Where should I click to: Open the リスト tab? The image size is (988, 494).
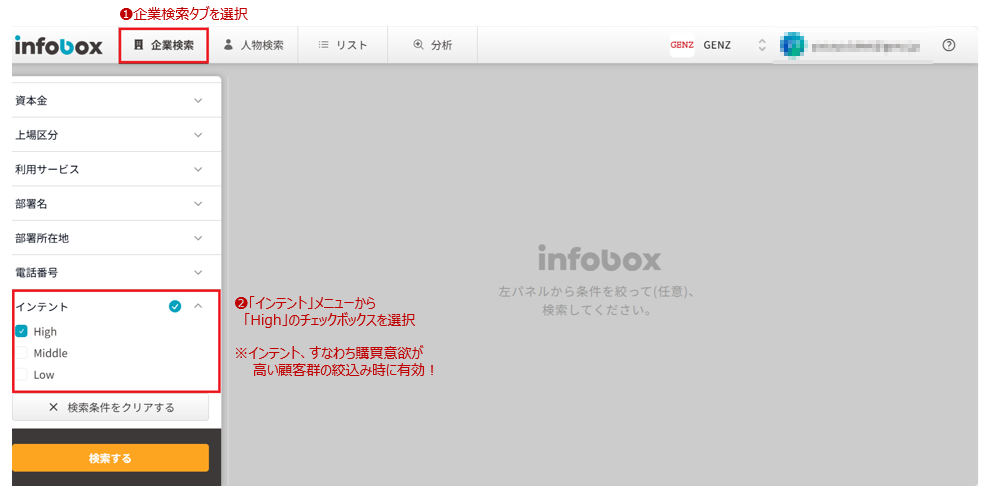coord(343,45)
